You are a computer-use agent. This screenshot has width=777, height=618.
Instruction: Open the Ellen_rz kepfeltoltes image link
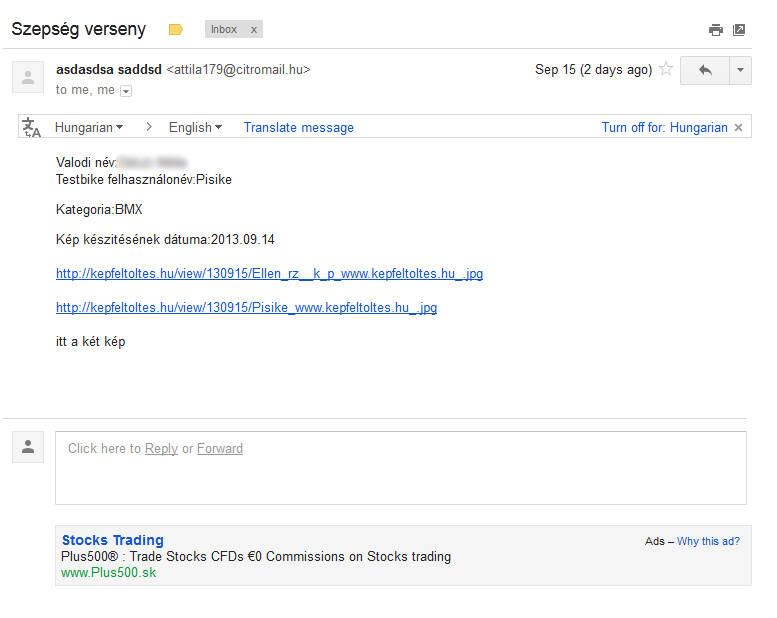(269, 273)
